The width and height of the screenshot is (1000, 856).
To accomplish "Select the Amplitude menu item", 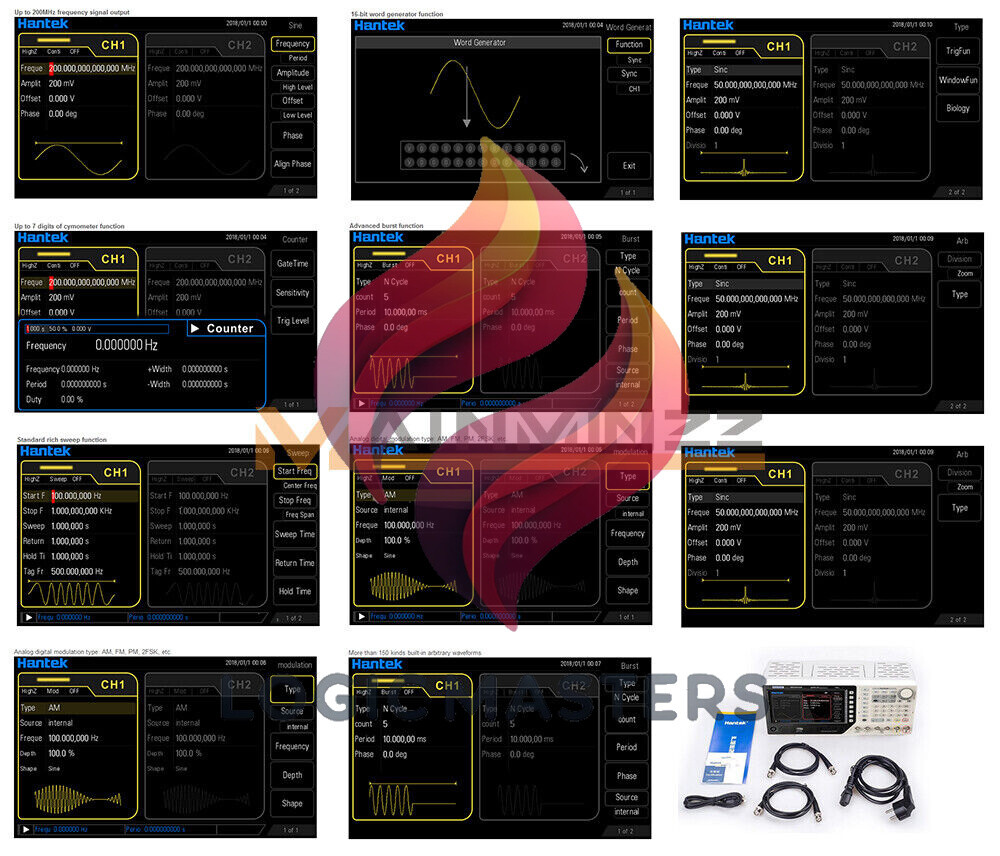I will pyautogui.click(x=293, y=73).
